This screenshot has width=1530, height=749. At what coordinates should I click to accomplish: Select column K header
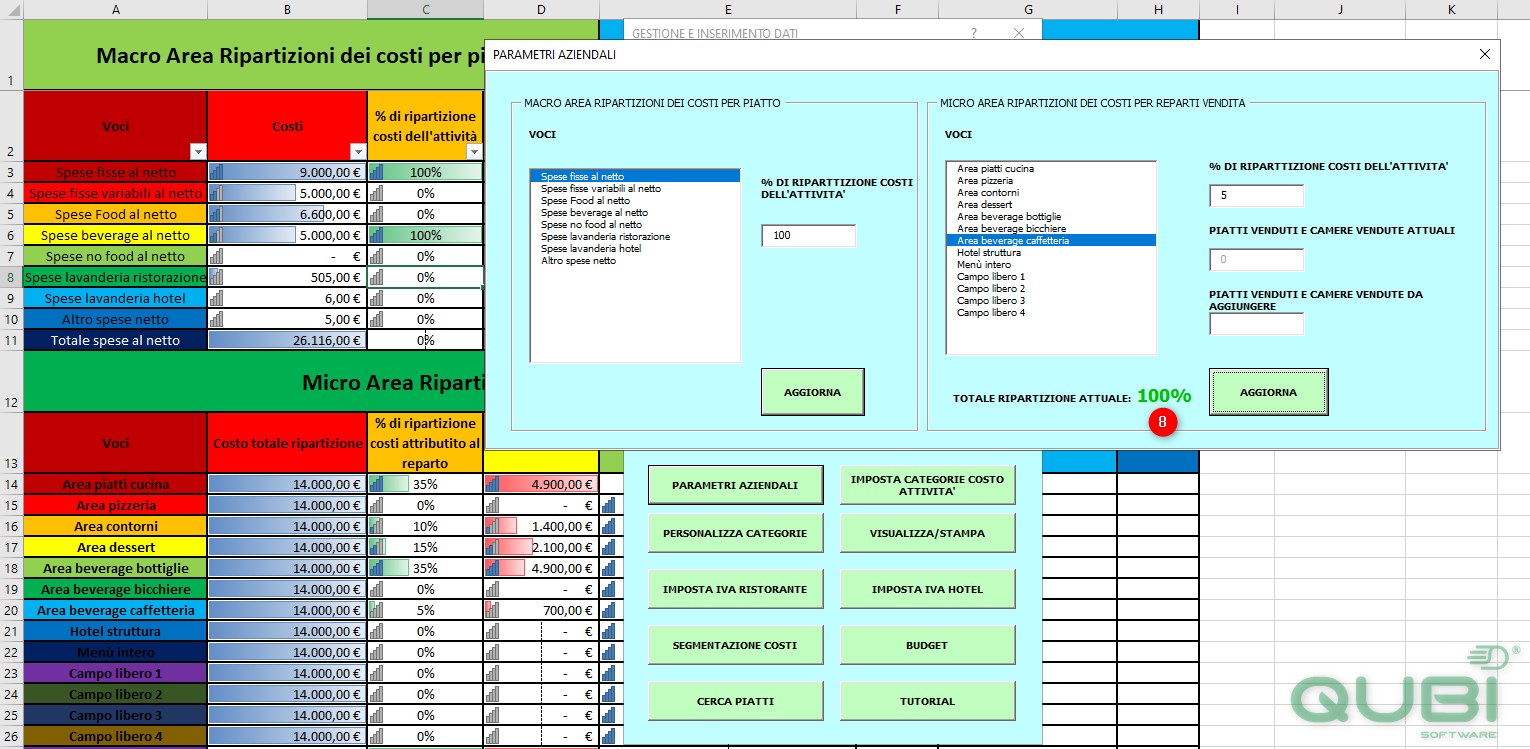1451,9
